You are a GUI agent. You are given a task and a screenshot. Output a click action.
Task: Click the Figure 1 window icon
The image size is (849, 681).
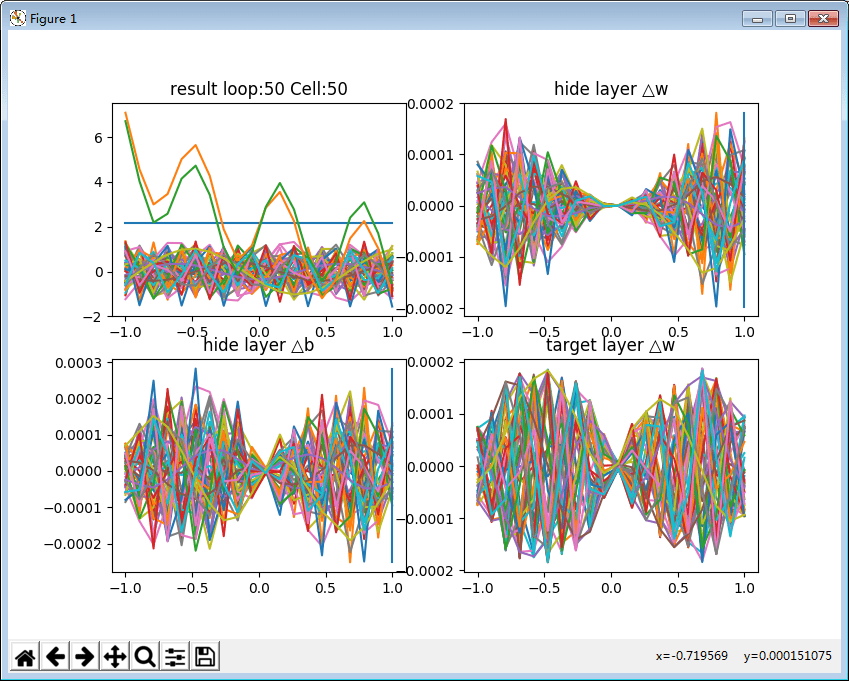click(x=17, y=18)
